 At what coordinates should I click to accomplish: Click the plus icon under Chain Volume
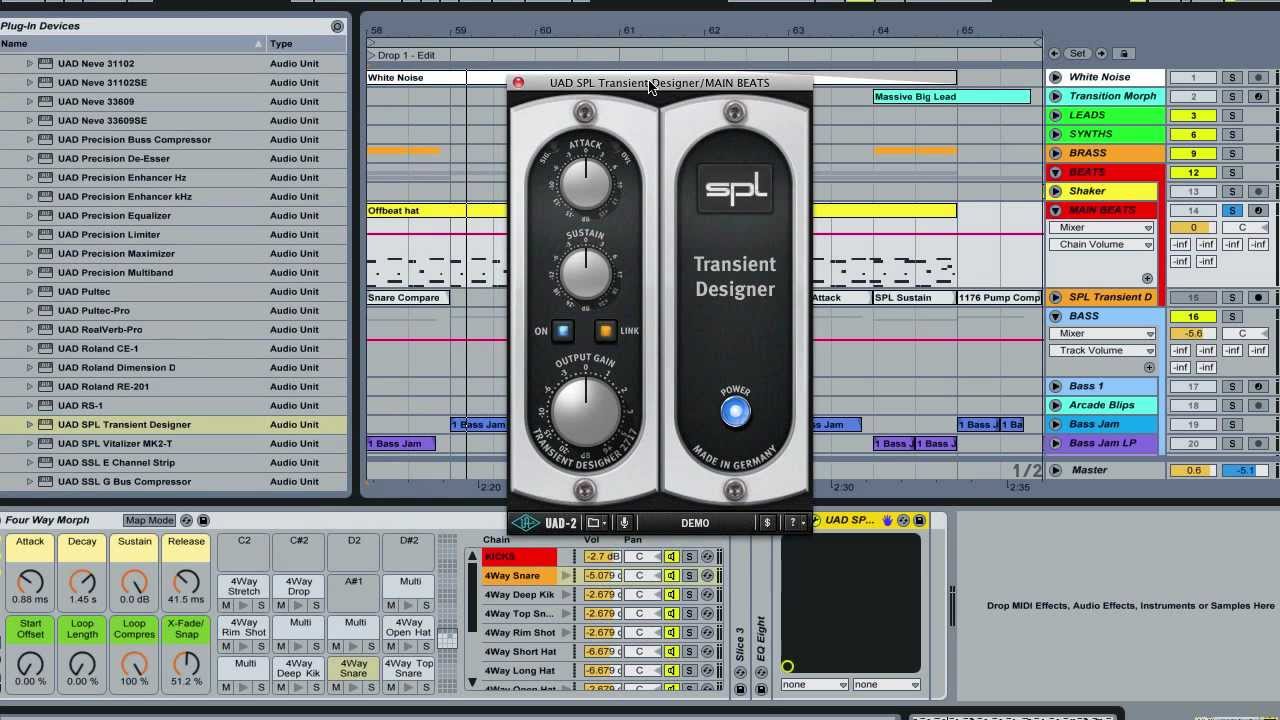[1147, 279]
